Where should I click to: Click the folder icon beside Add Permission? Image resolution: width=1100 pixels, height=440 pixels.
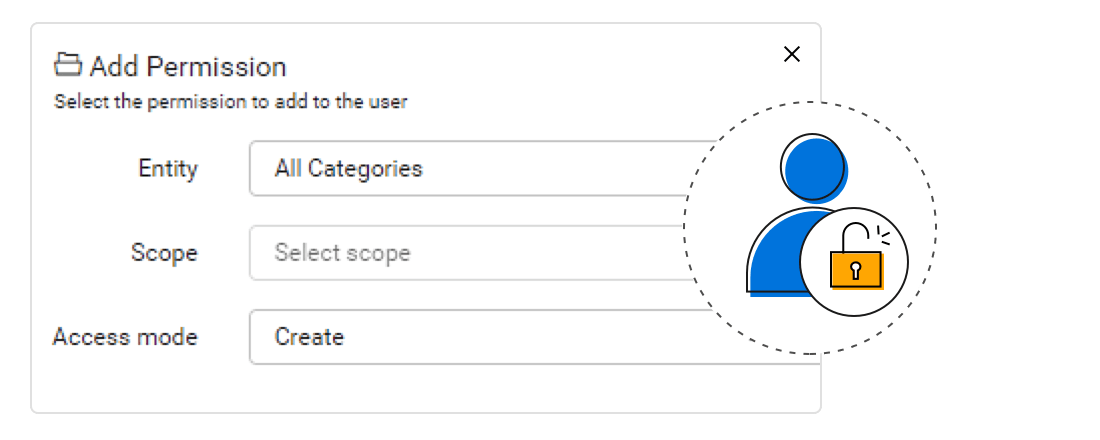(x=67, y=66)
